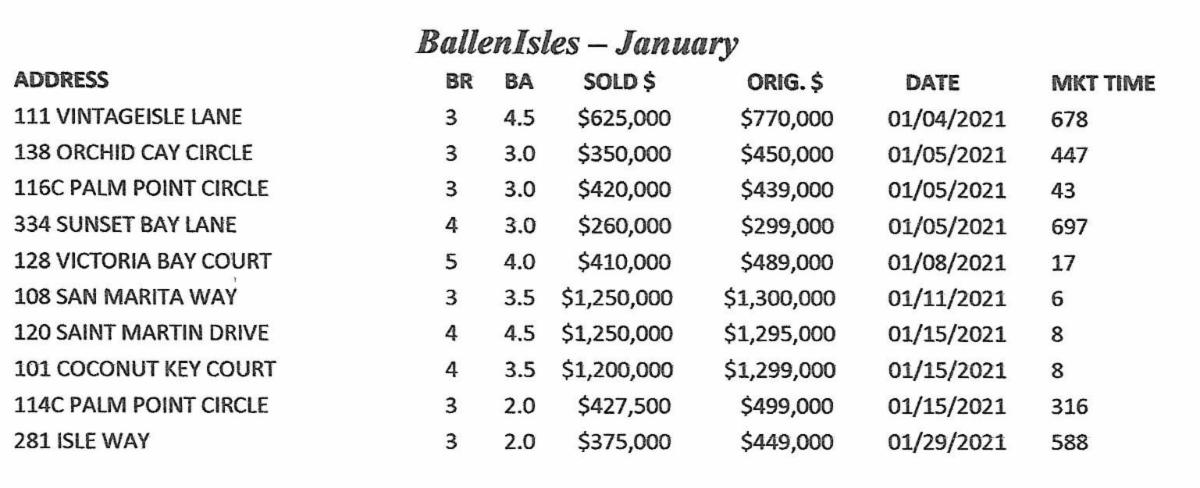Select the 281 Isle Way address
The height and width of the screenshot is (488, 1200).
point(82,440)
